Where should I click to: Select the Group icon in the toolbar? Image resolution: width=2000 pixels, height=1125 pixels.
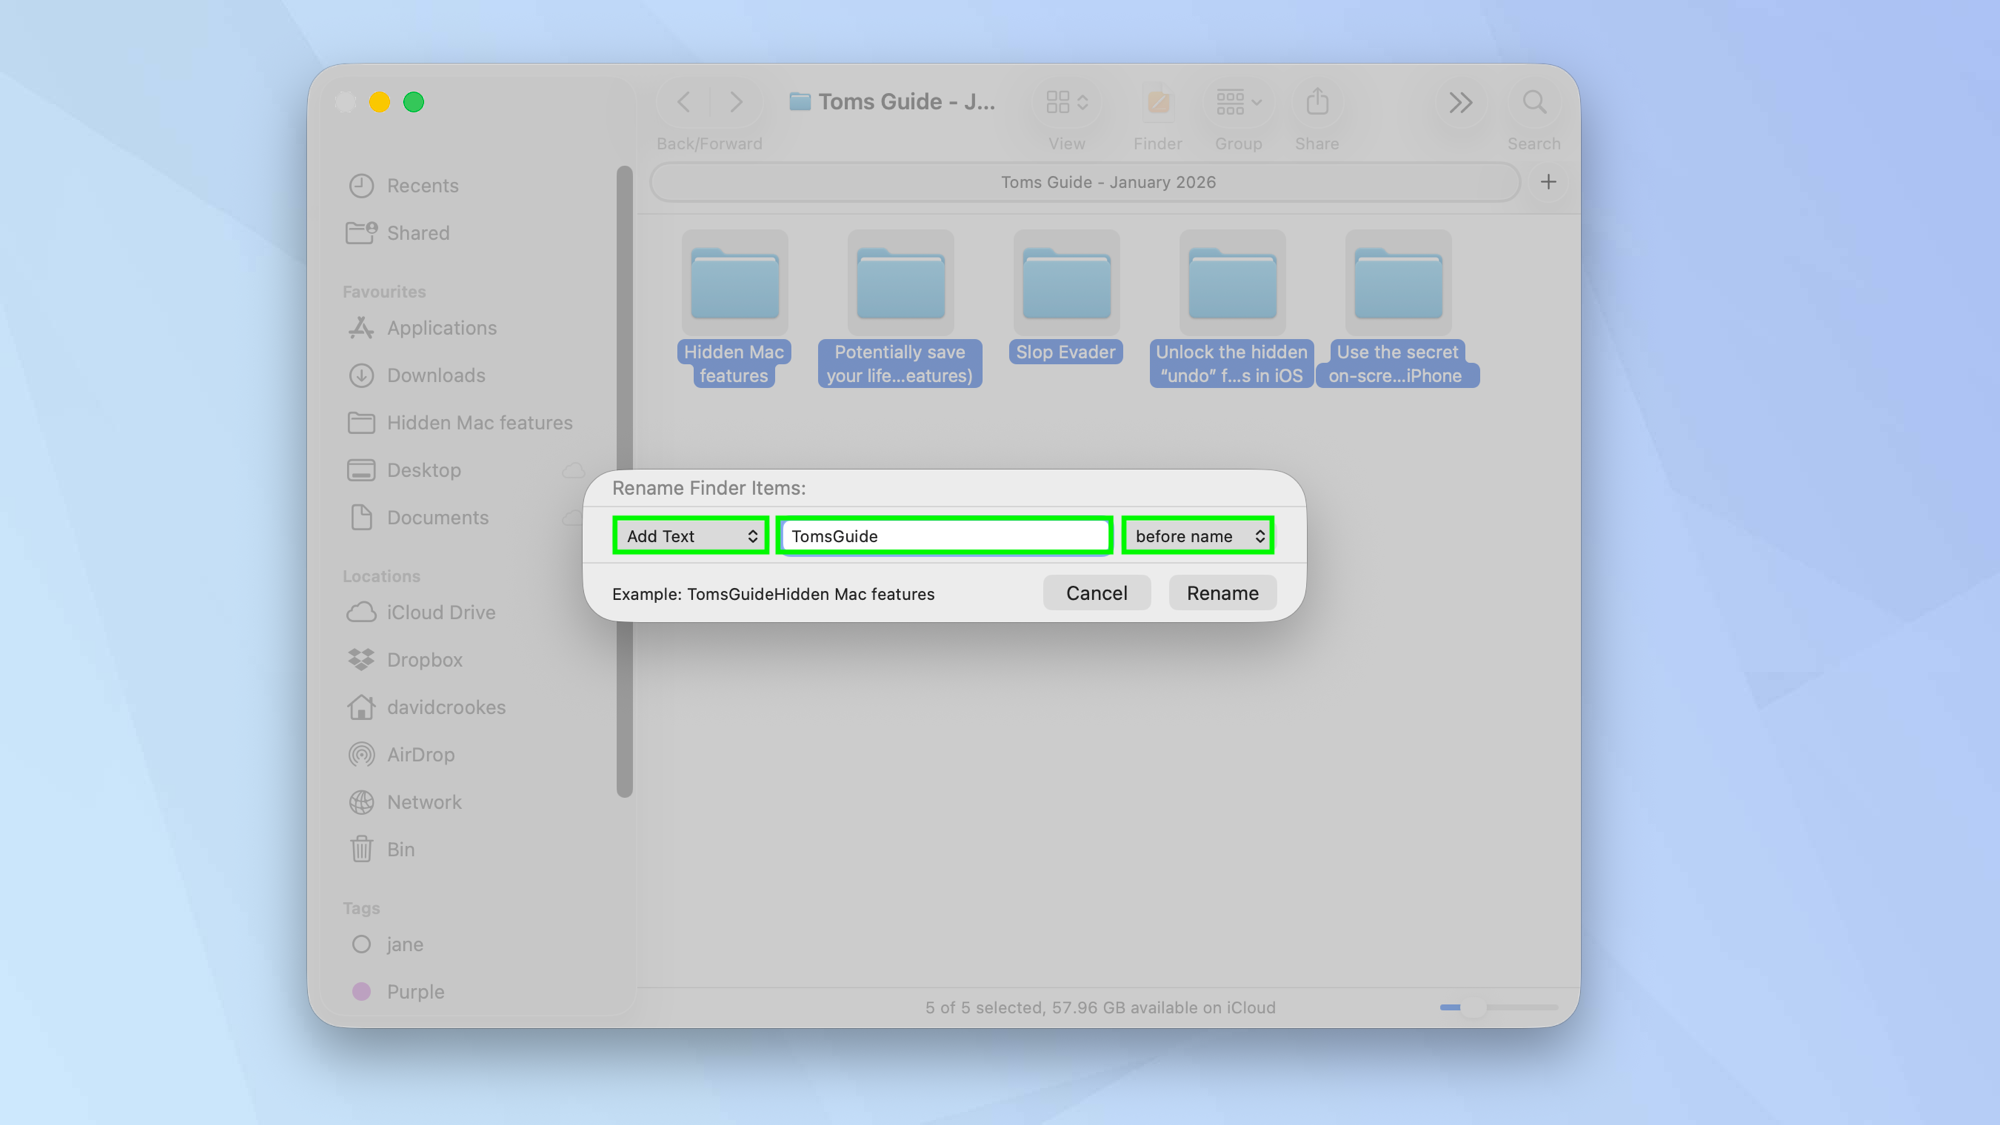(x=1237, y=101)
